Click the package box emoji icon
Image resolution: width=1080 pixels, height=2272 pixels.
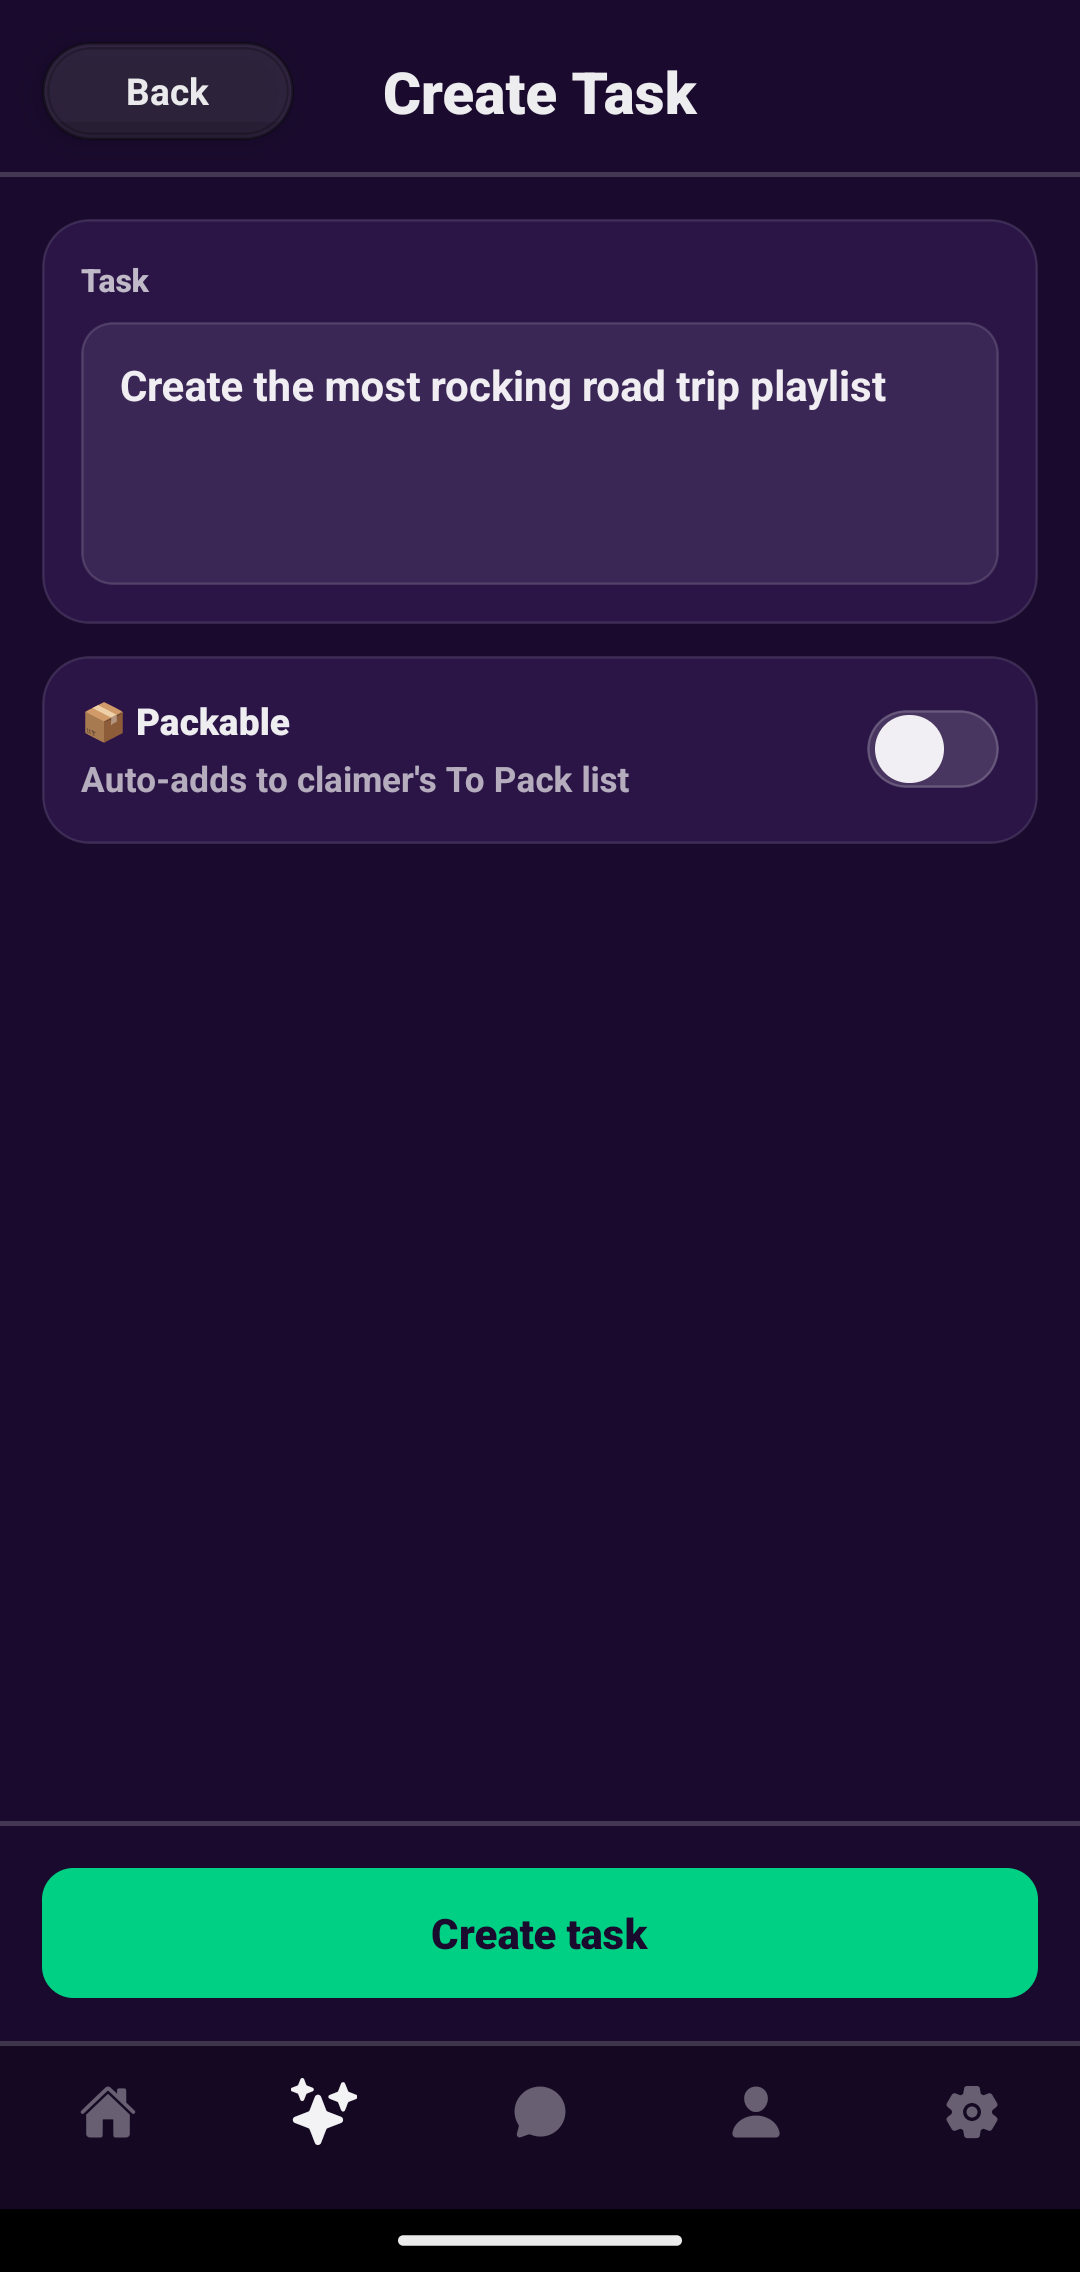click(103, 722)
